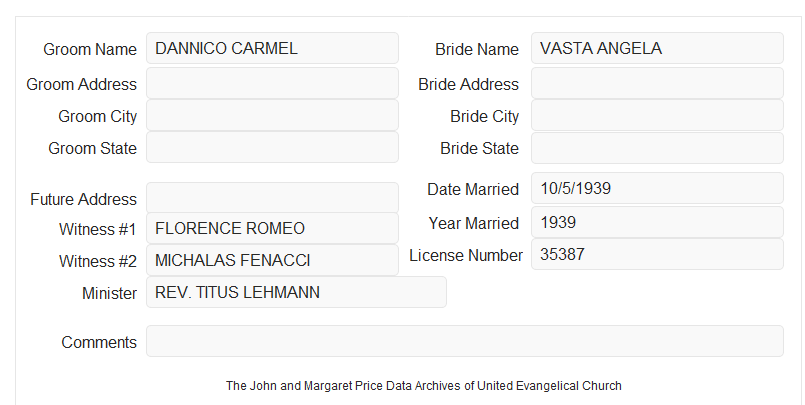Click the License Number field 35387

click(657, 254)
